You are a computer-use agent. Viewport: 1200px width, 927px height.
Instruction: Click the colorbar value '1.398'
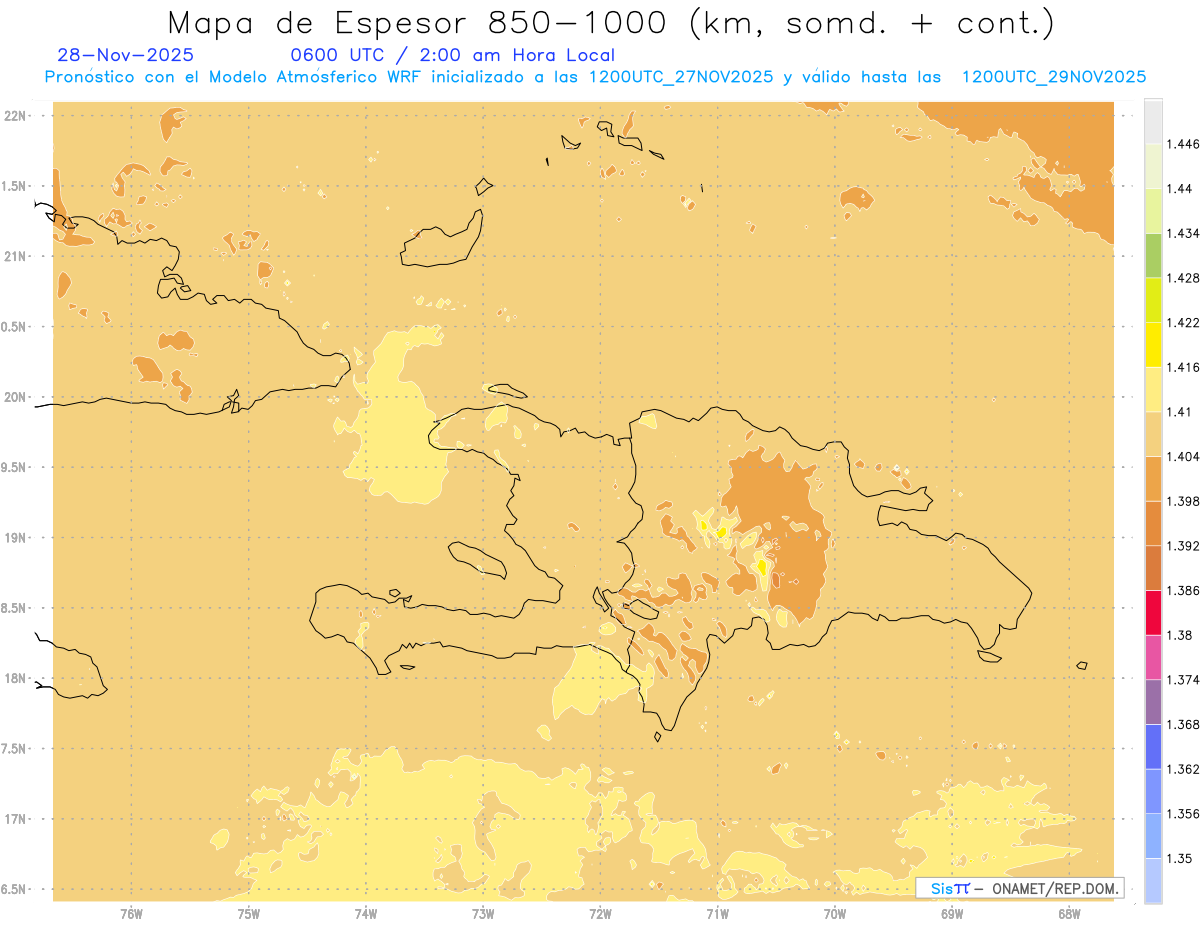(1184, 501)
